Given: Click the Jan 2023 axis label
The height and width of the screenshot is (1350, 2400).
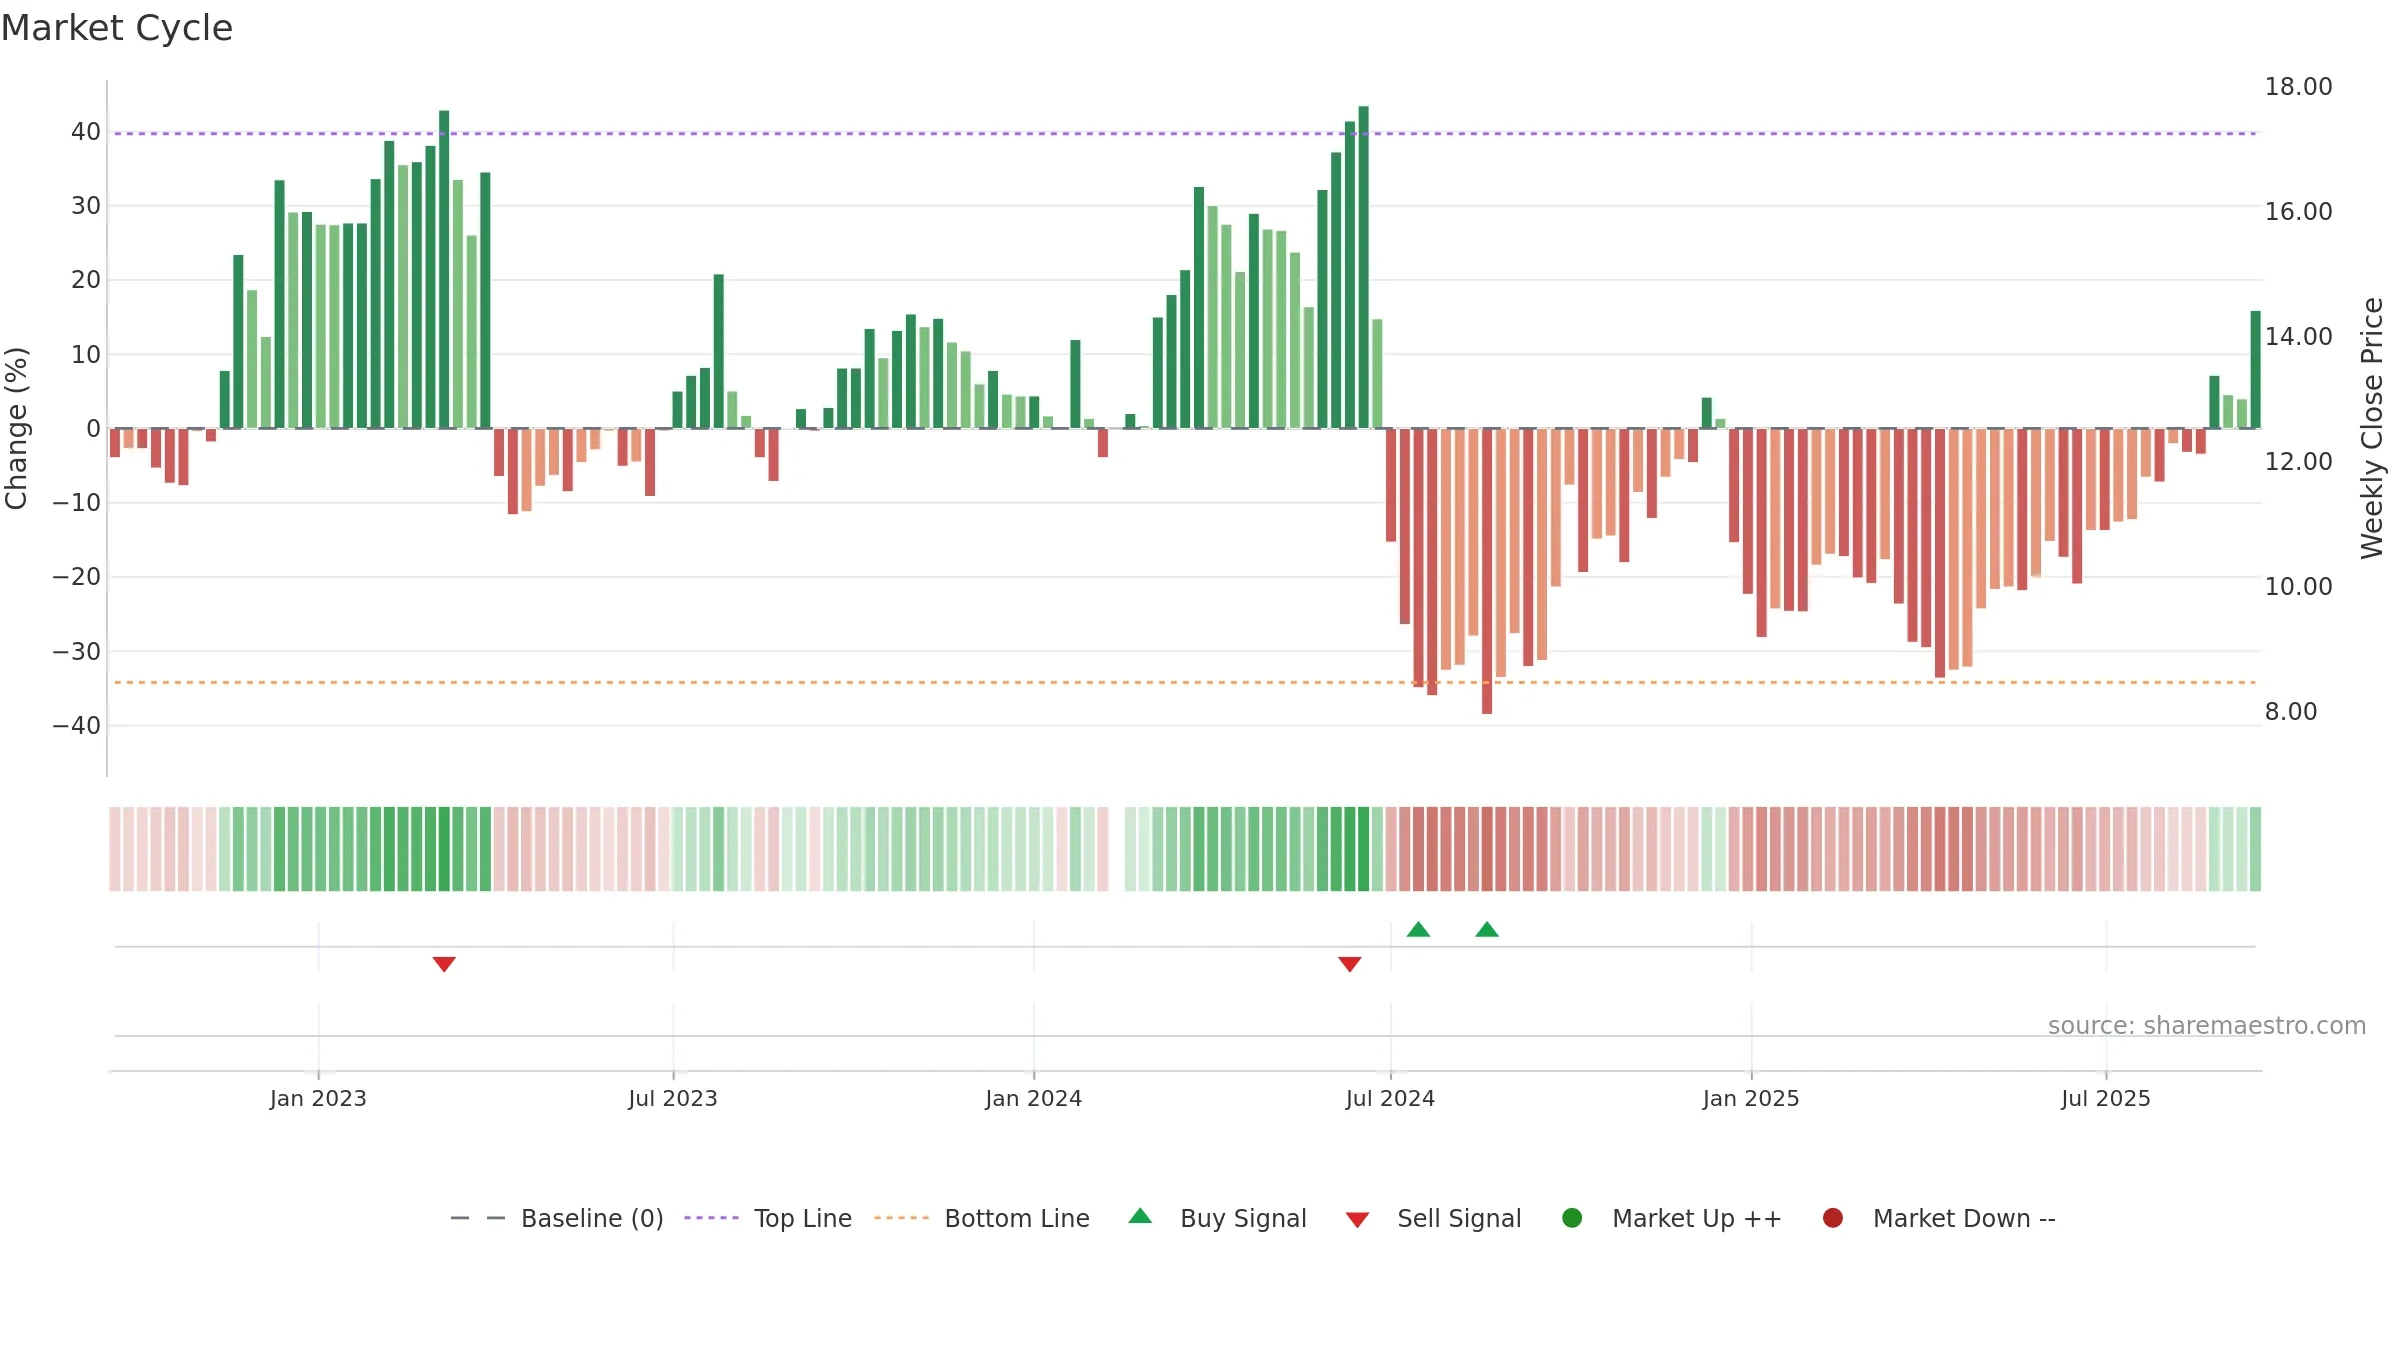Looking at the screenshot, I should point(318,1099).
